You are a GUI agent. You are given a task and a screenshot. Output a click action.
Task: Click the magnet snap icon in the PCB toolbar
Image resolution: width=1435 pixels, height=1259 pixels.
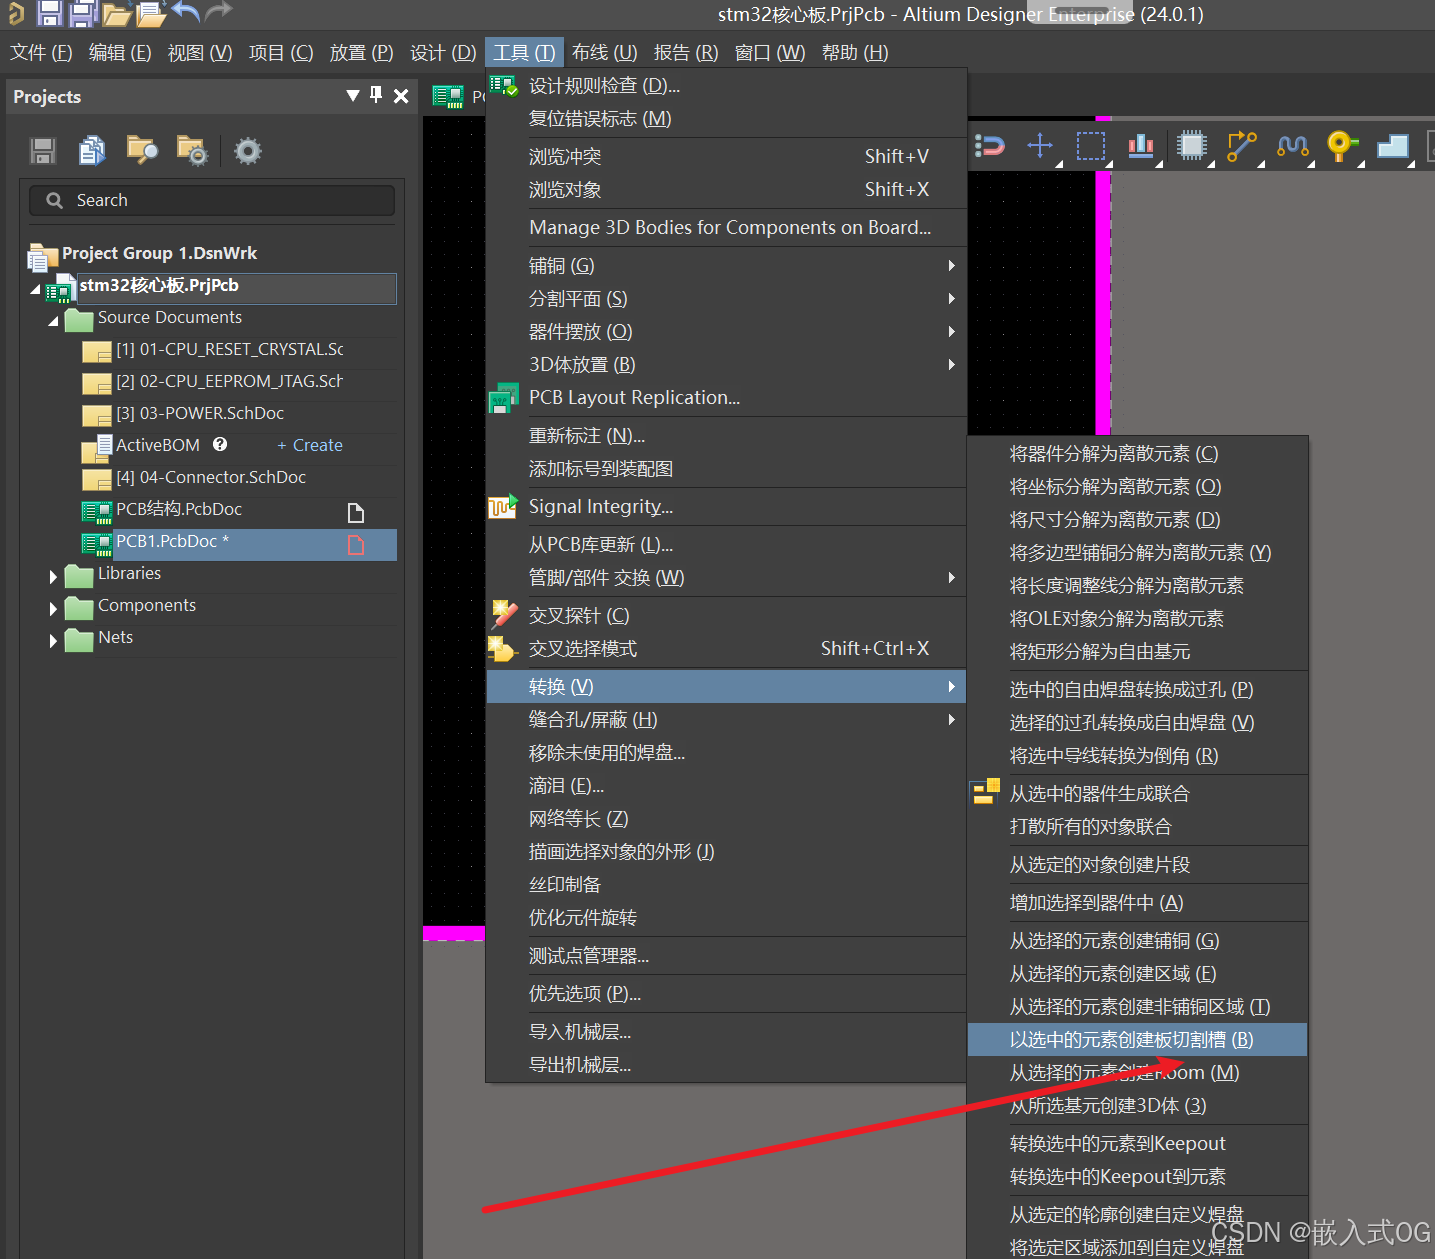tap(989, 146)
